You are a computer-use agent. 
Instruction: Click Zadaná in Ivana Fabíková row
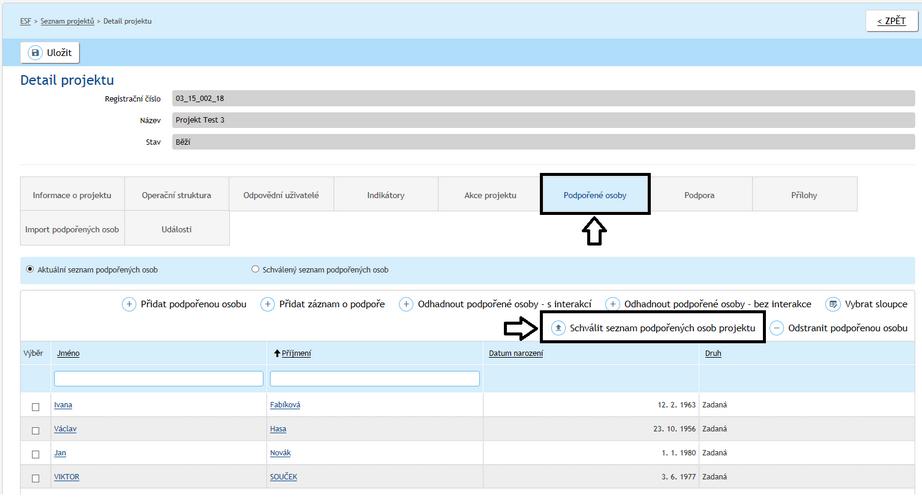pos(714,405)
